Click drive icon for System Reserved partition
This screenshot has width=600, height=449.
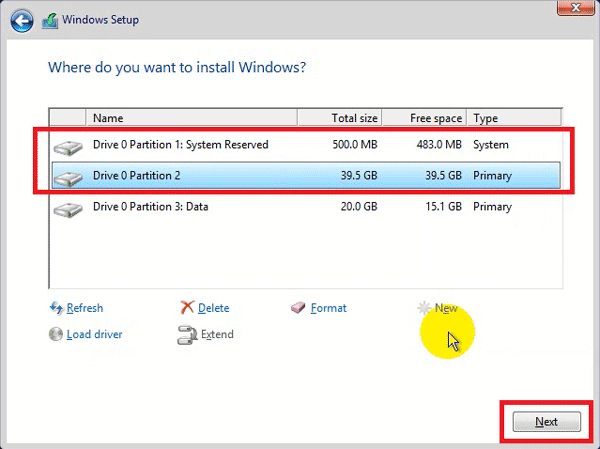[x=68, y=147]
